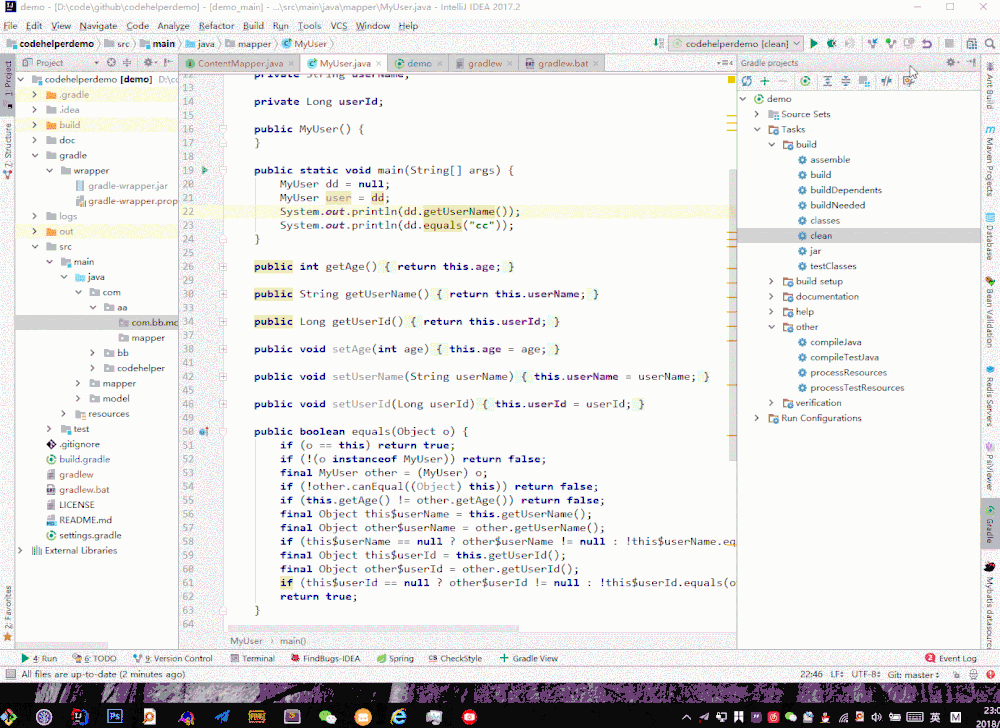Screen dimensions: 1000x728
Task: Click the purple Revert arrow icon
Action: pos(927,44)
